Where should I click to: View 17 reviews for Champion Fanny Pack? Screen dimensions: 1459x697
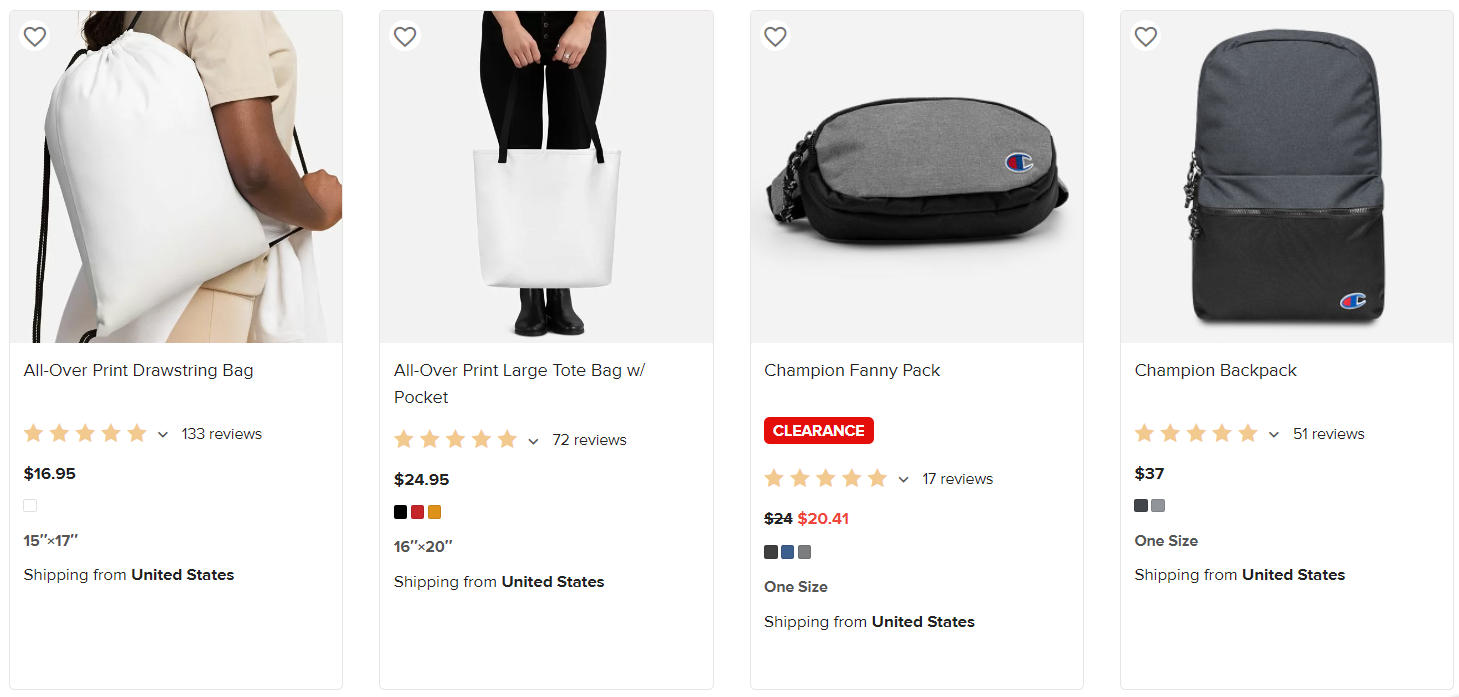(957, 478)
